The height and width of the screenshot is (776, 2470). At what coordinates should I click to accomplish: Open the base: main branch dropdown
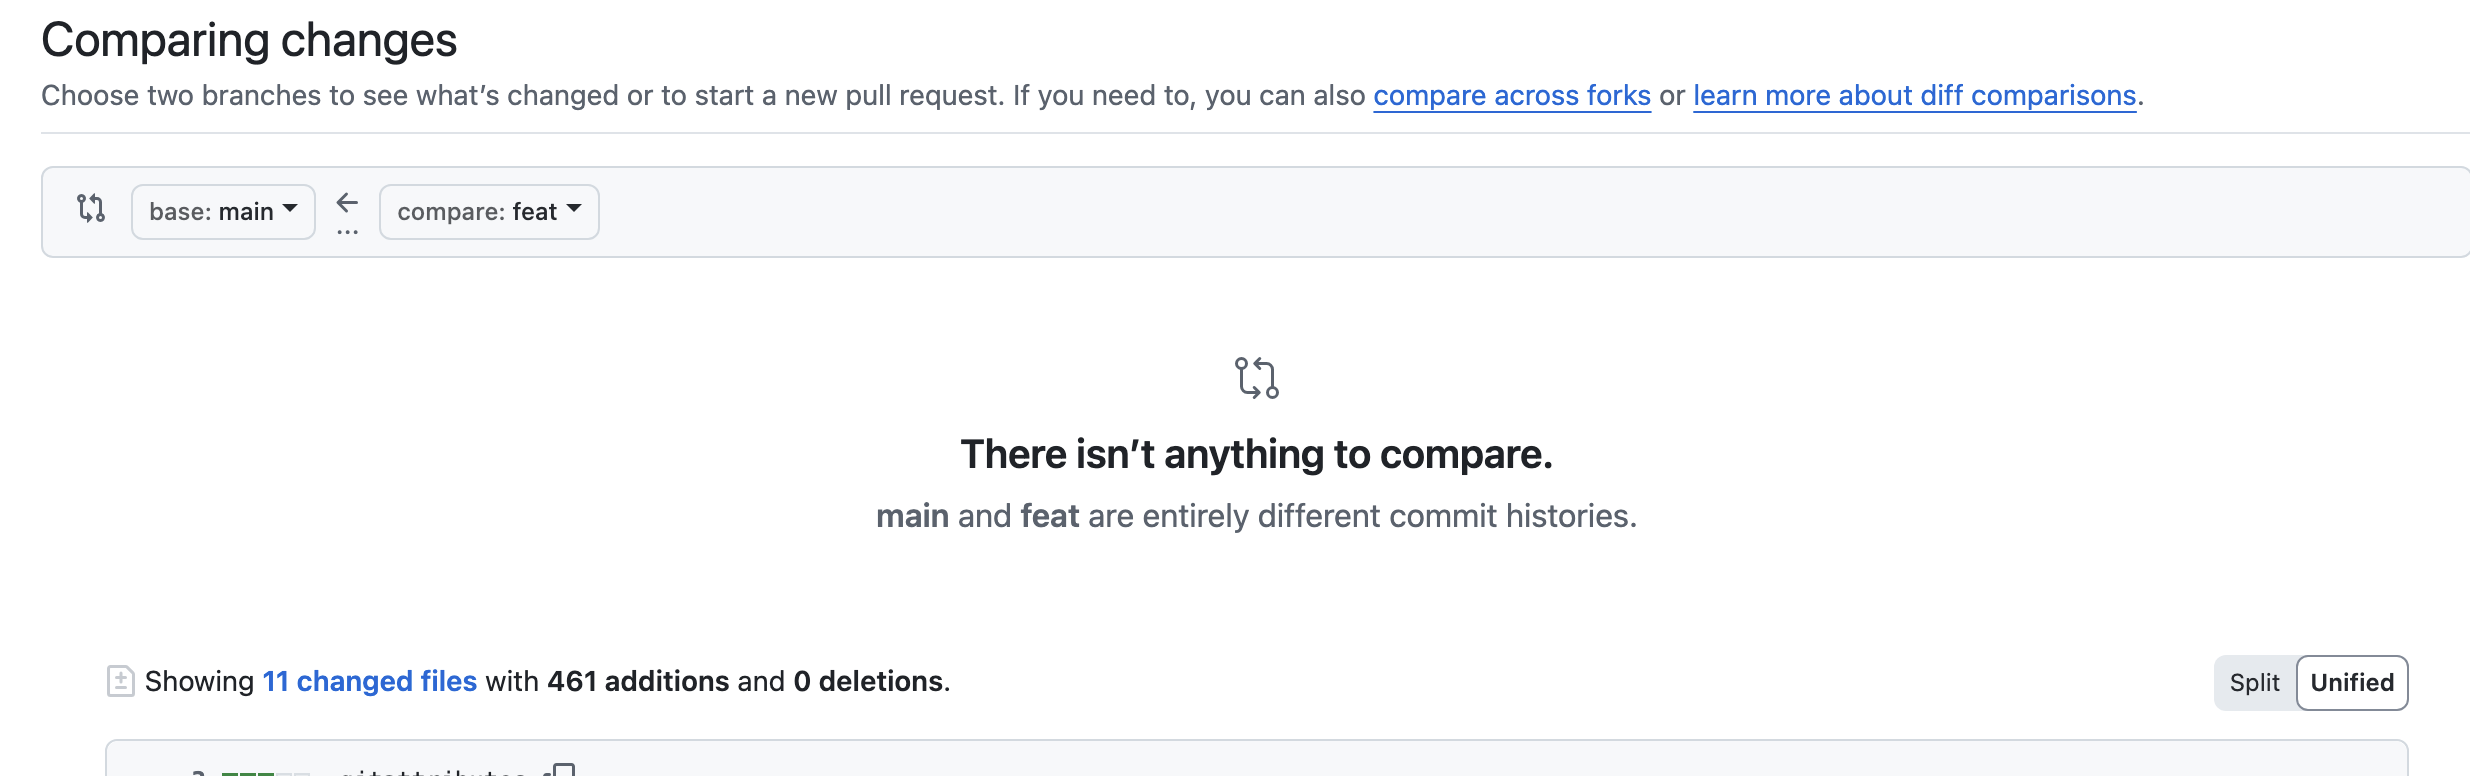pyautogui.click(x=223, y=212)
